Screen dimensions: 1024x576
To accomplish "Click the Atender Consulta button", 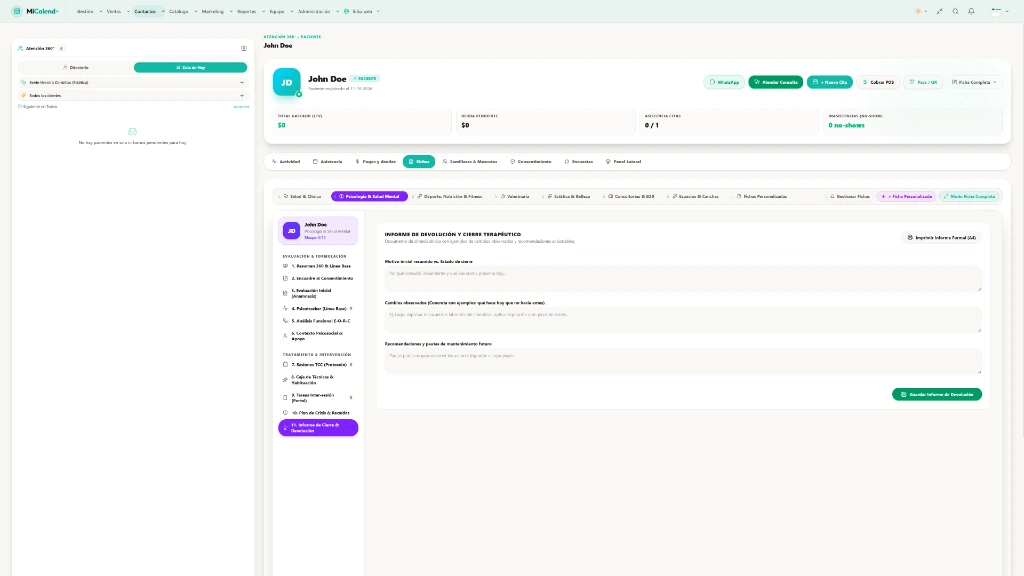I will click(x=776, y=82).
